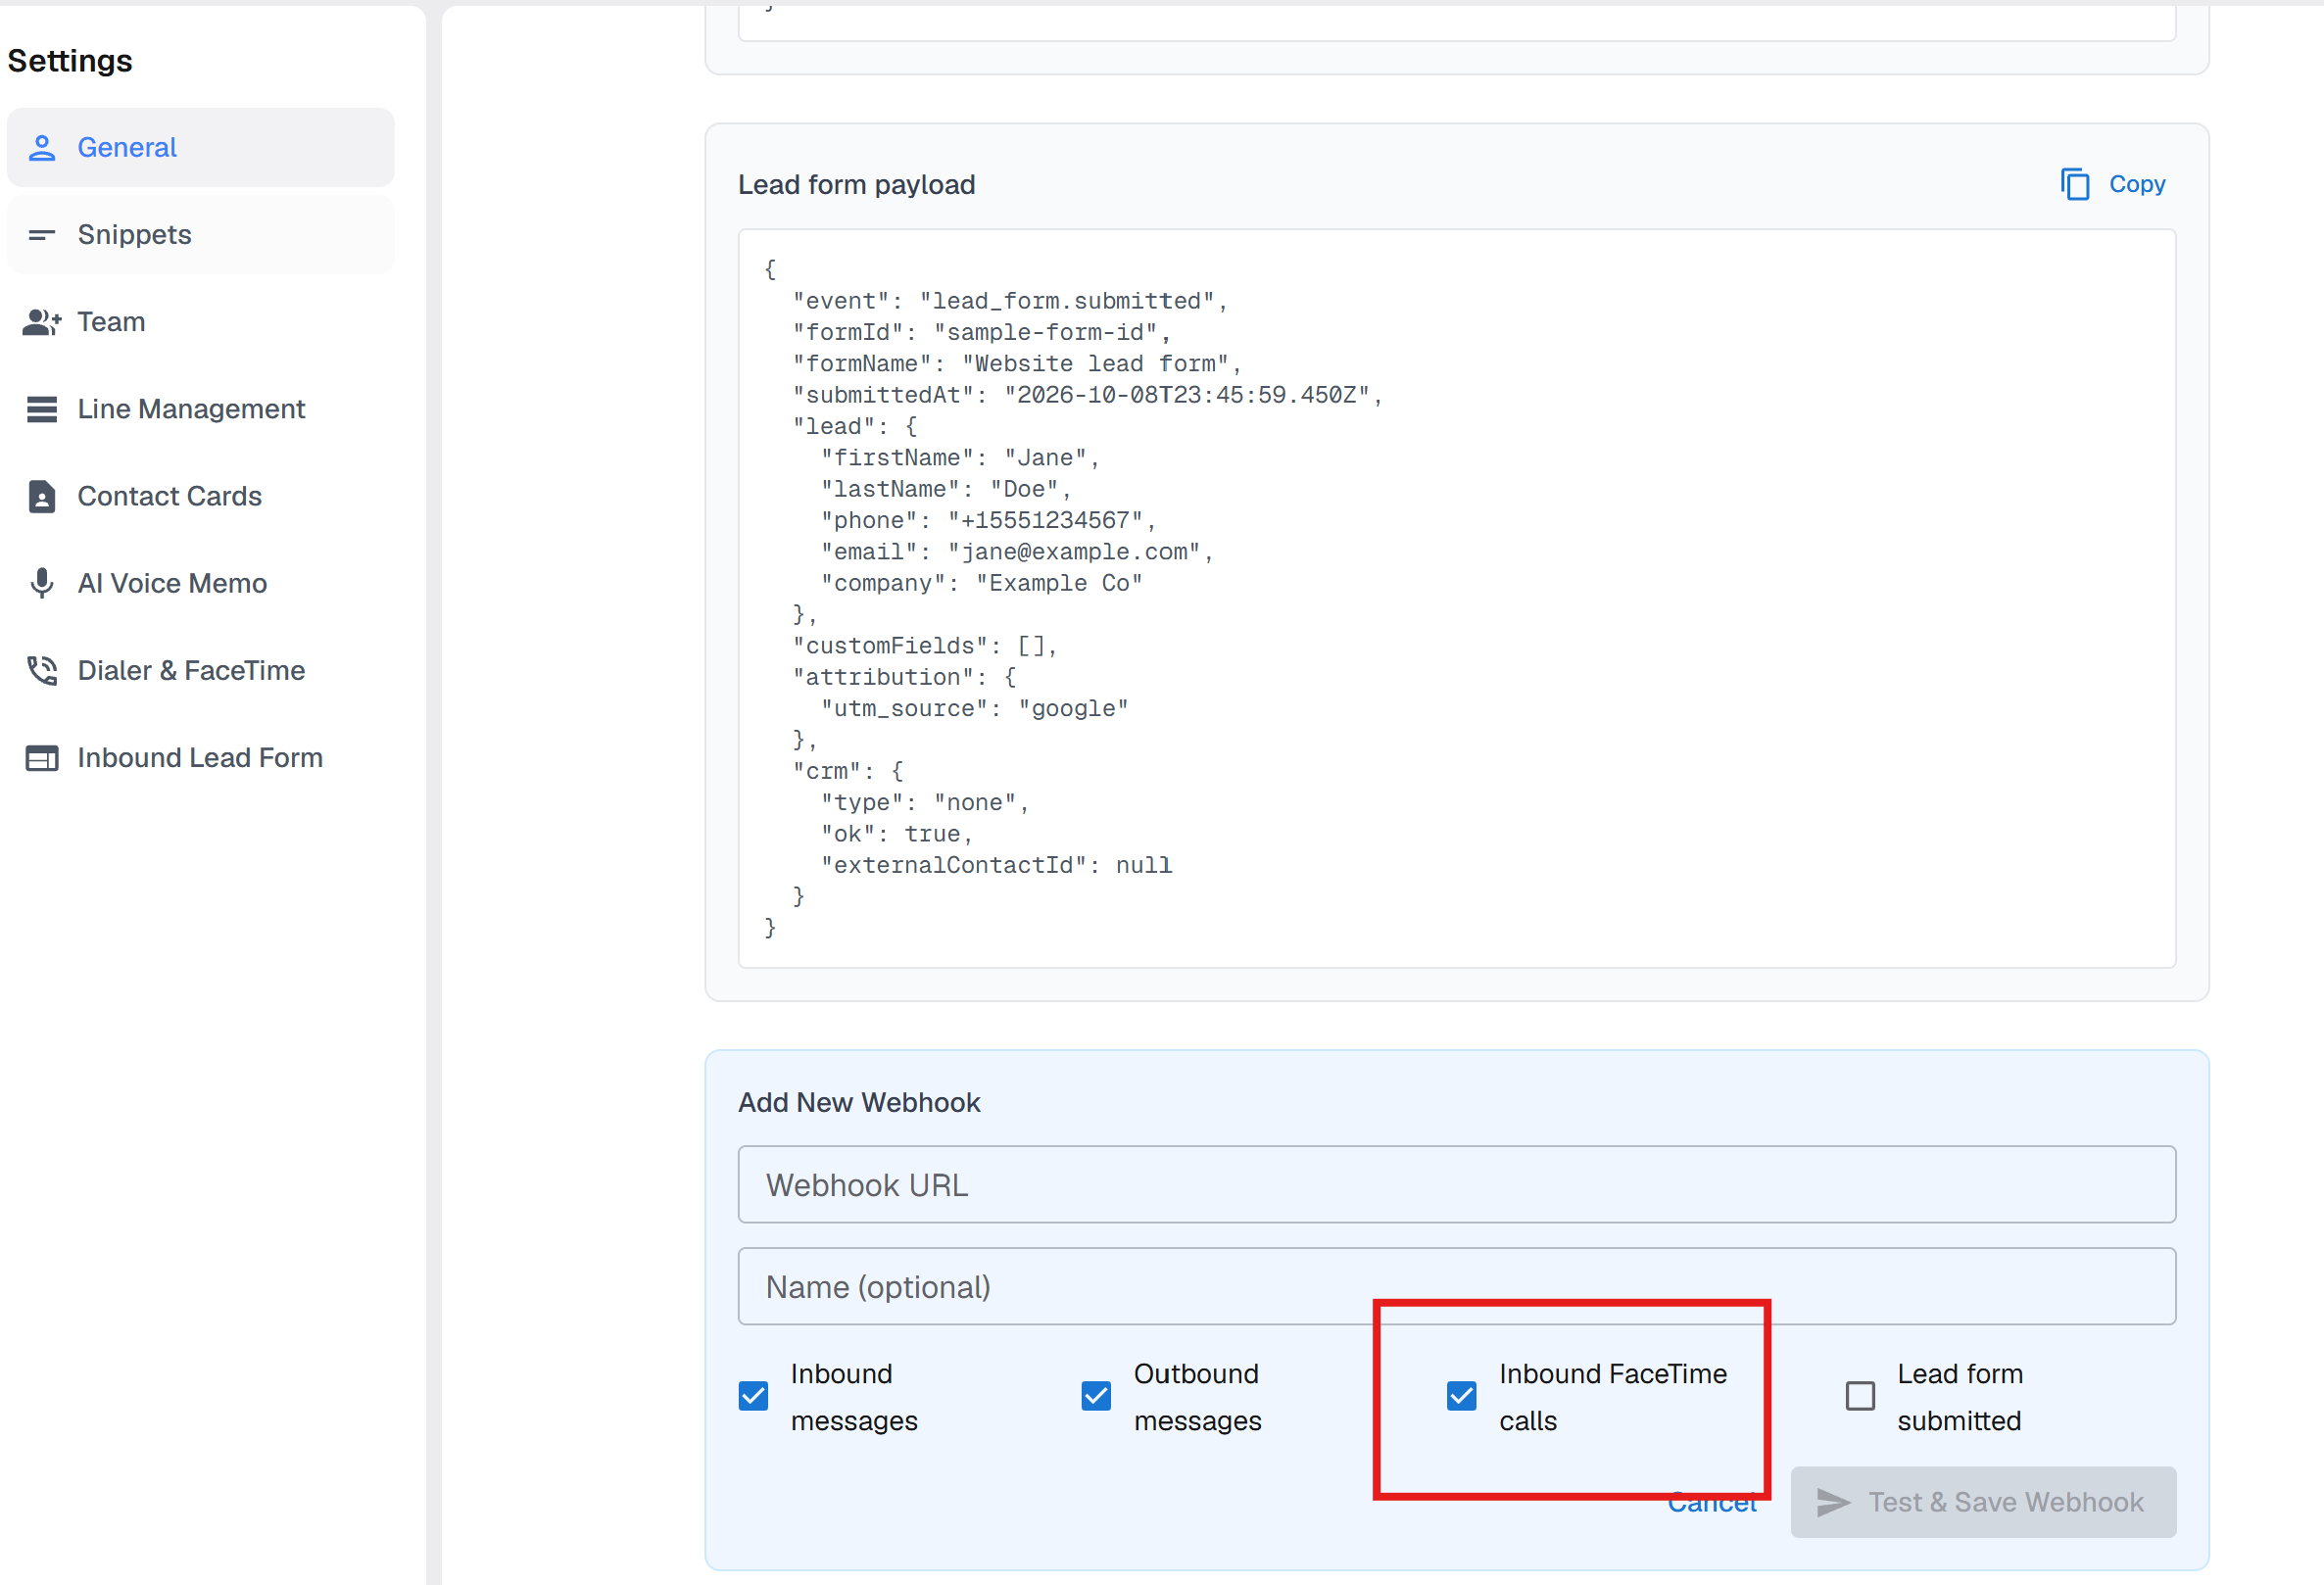Go to Team settings
This screenshot has width=2324, height=1585.
[200, 322]
